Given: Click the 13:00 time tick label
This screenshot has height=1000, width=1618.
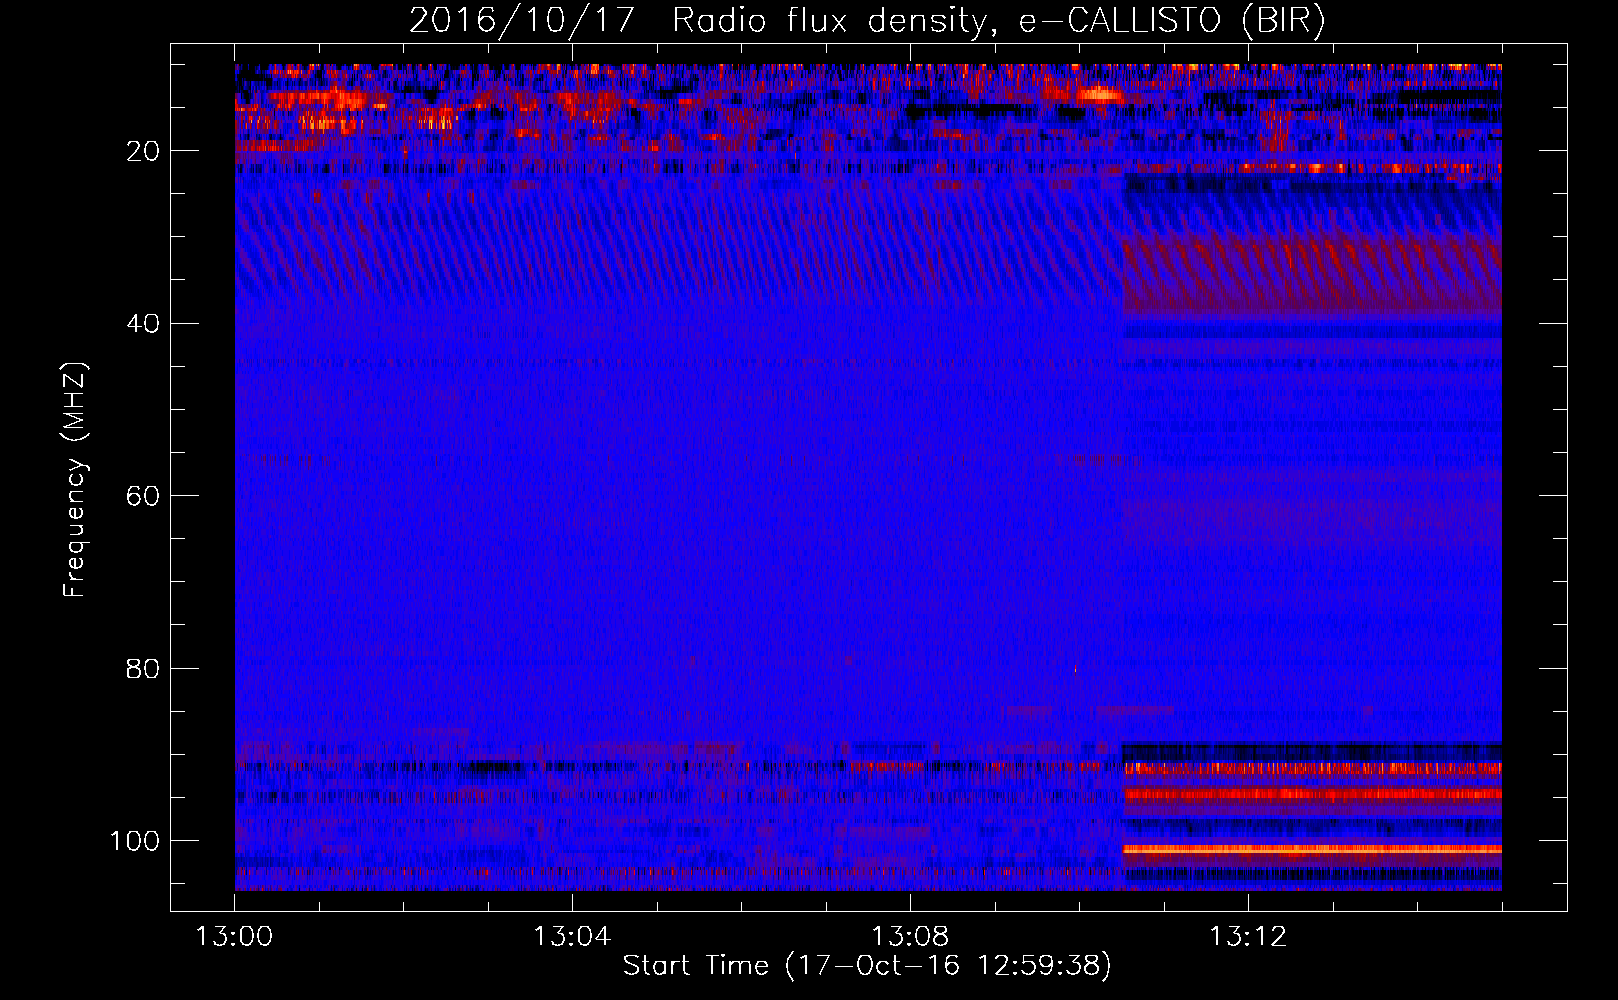Looking at the screenshot, I should [x=234, y=937].
